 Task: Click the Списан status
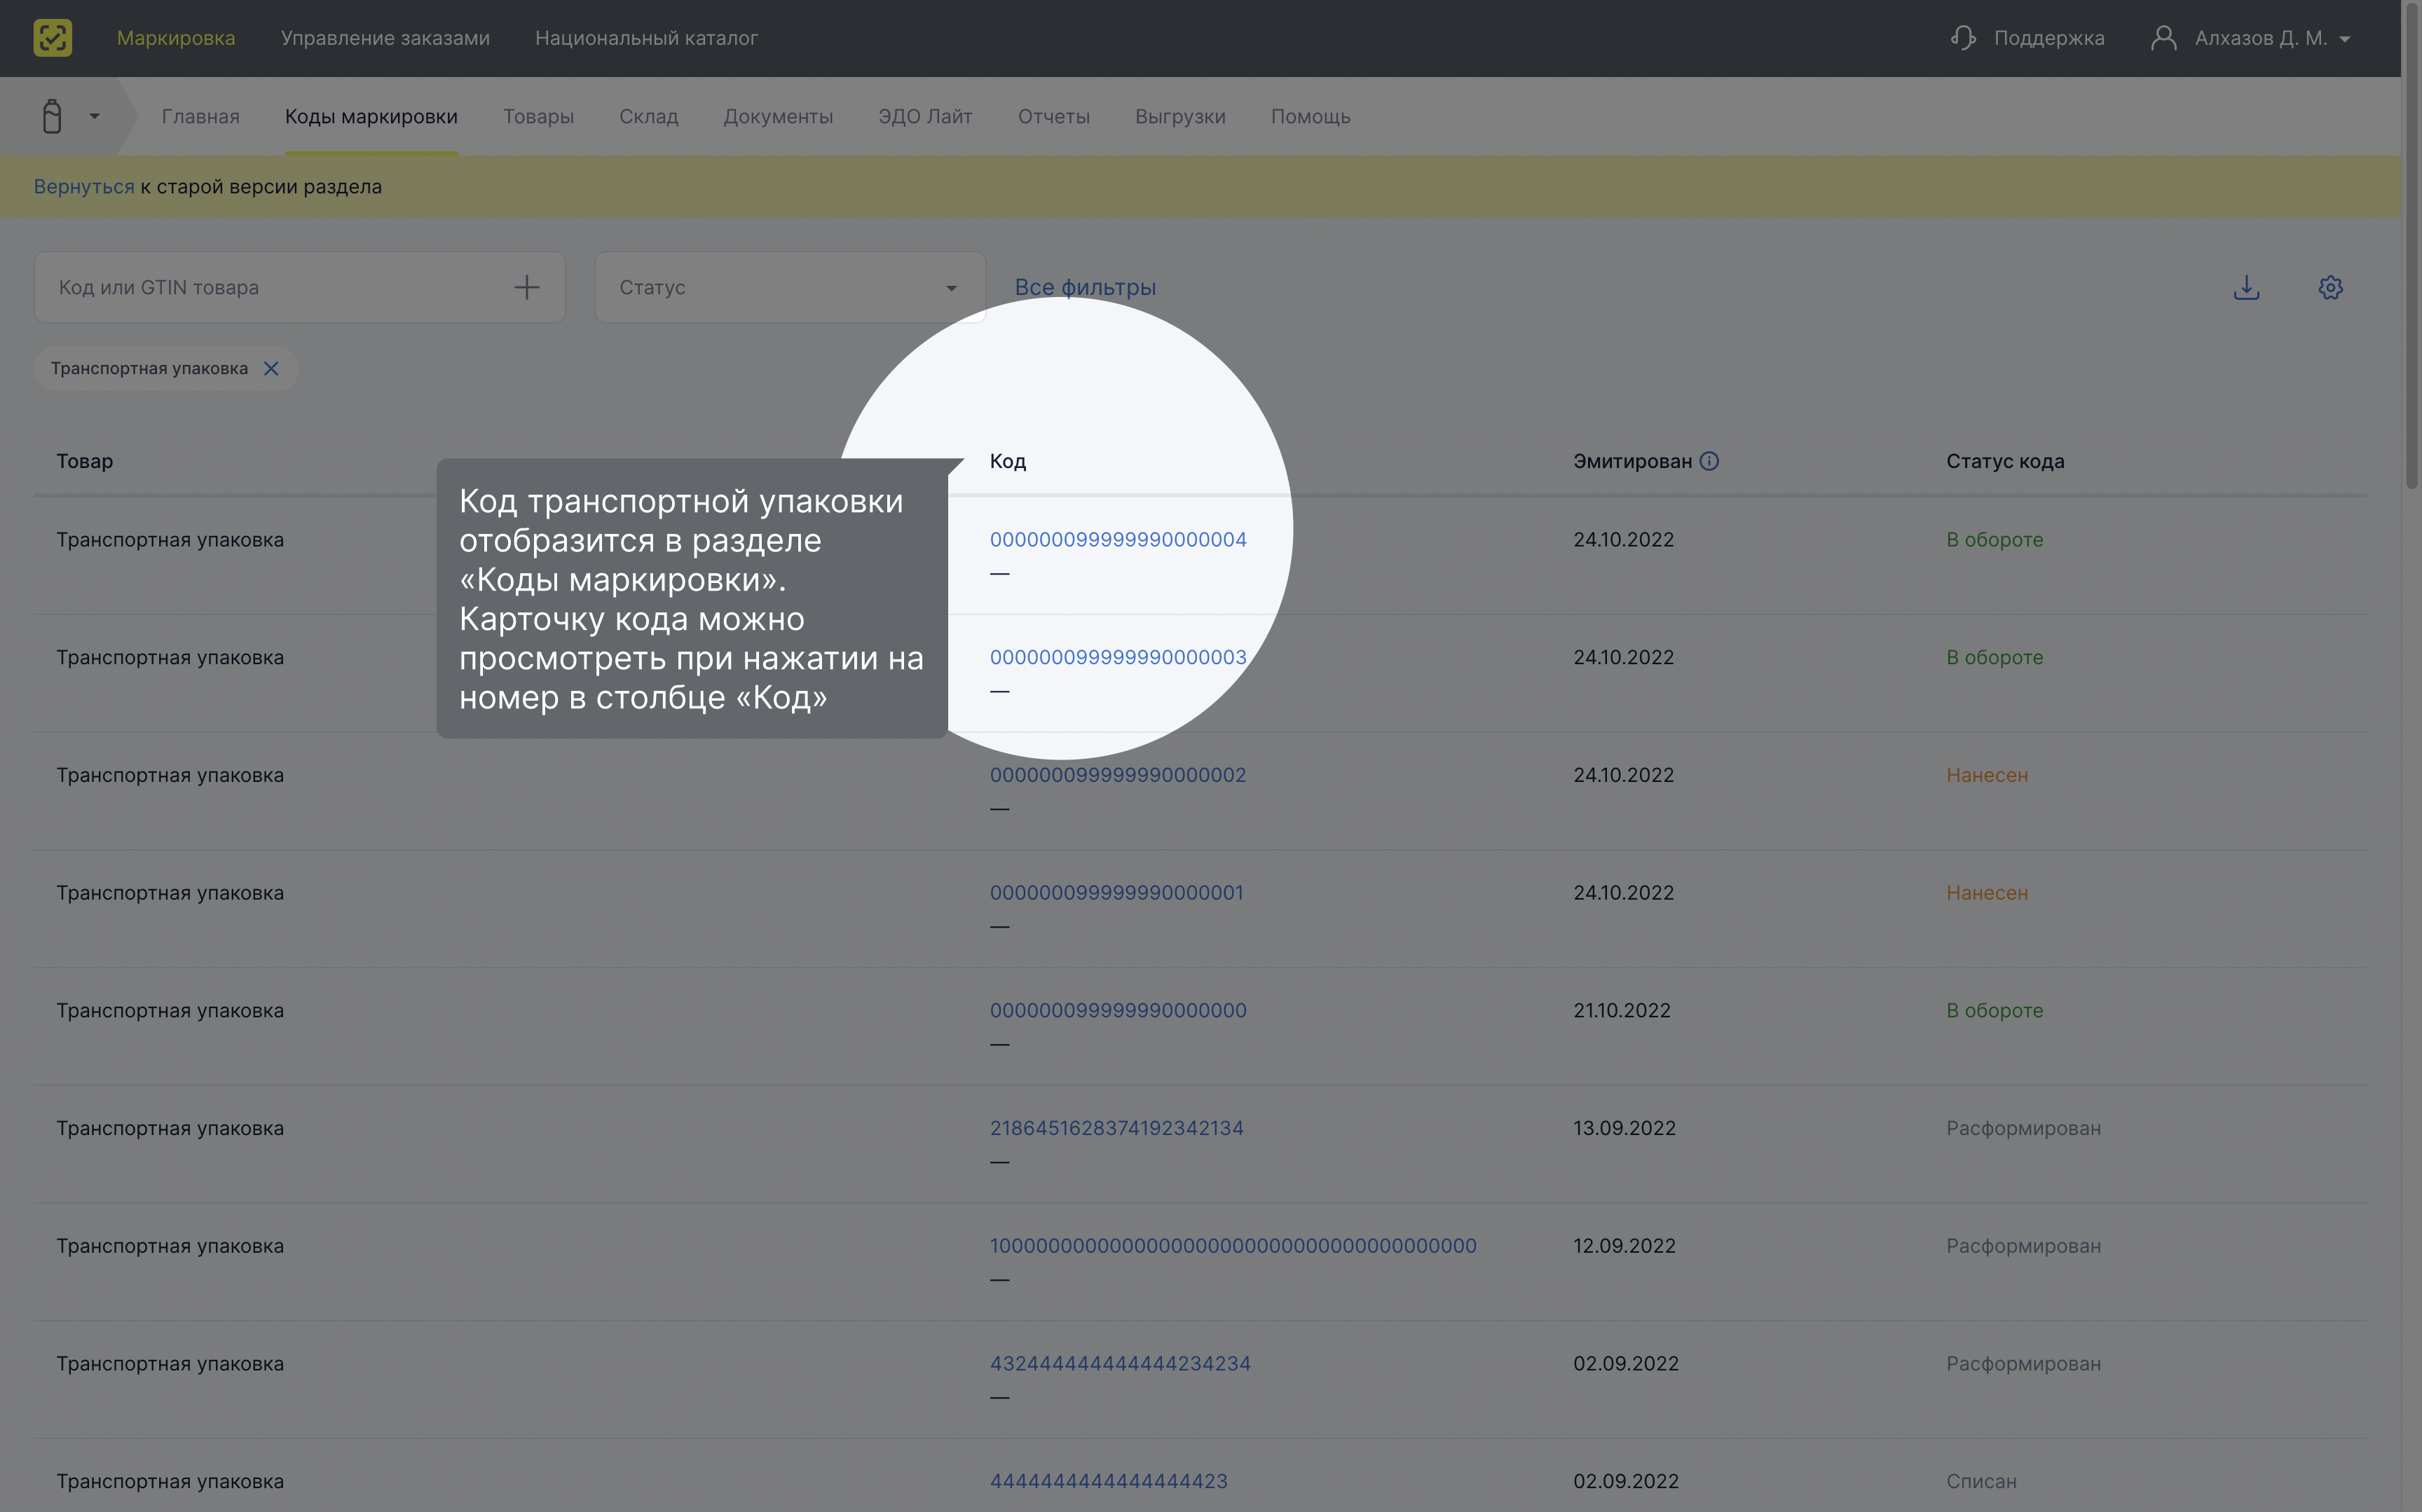(x=1981, y=1482)
